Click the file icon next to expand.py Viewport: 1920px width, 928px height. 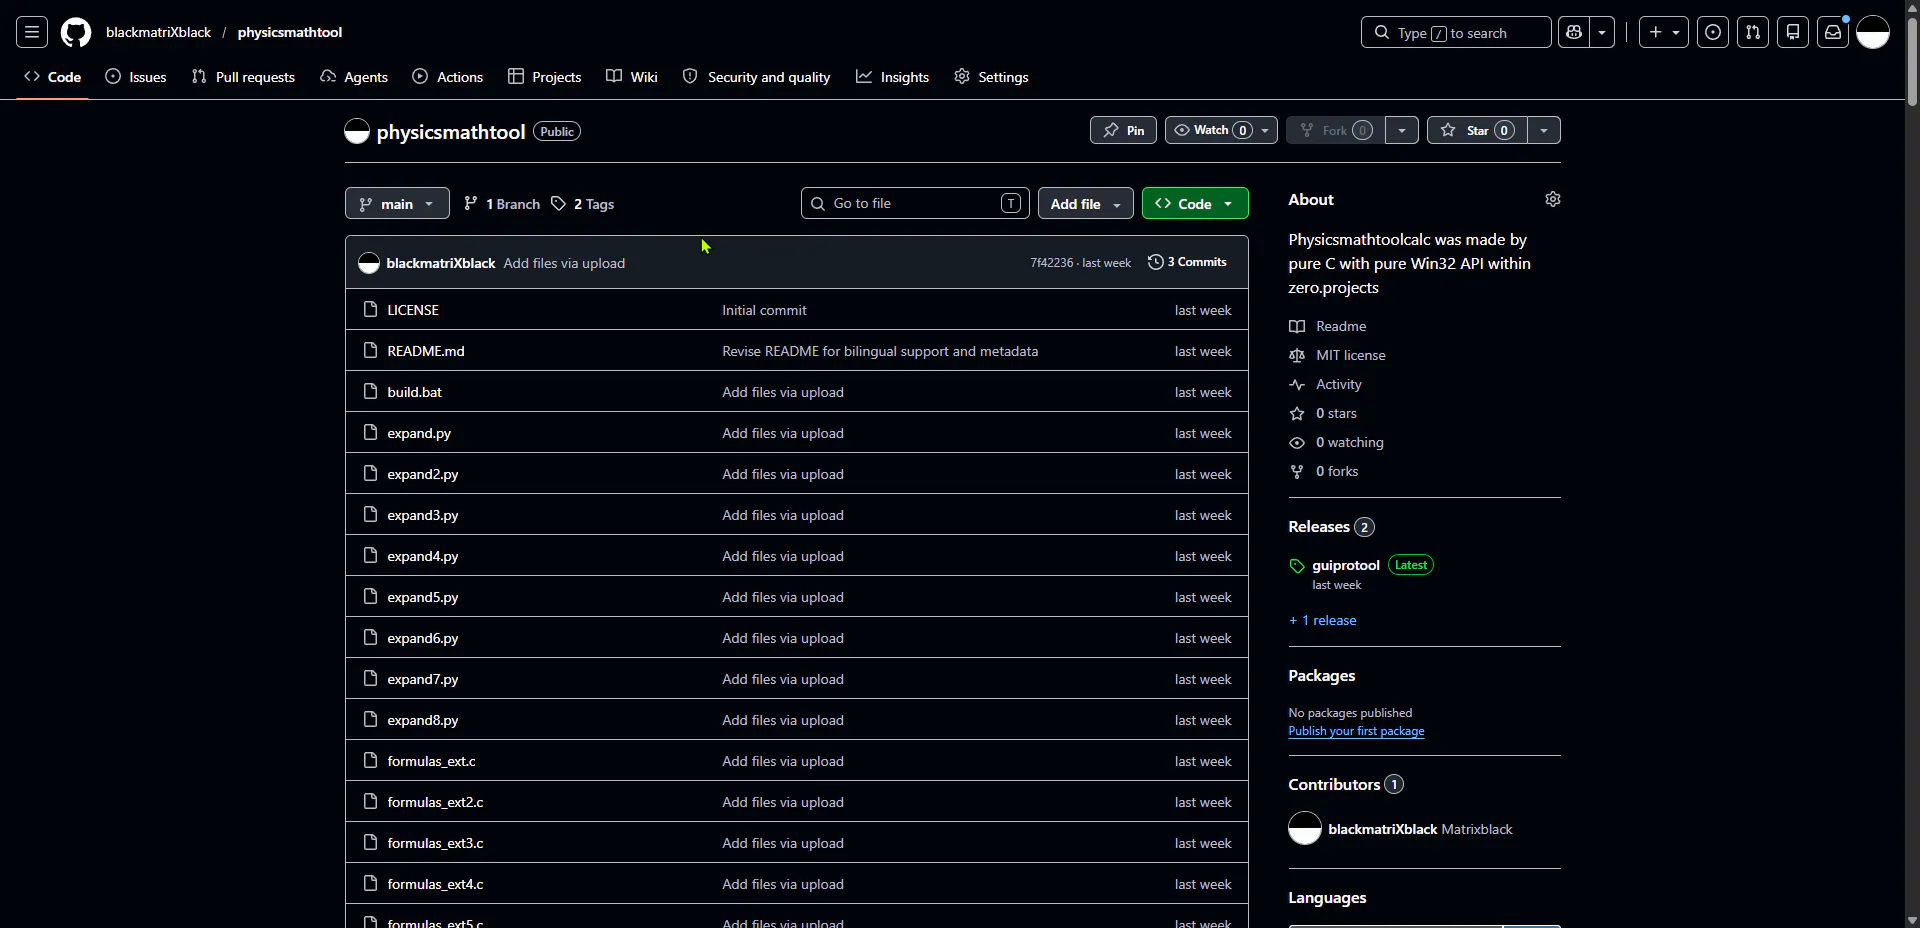pos(370,432)
